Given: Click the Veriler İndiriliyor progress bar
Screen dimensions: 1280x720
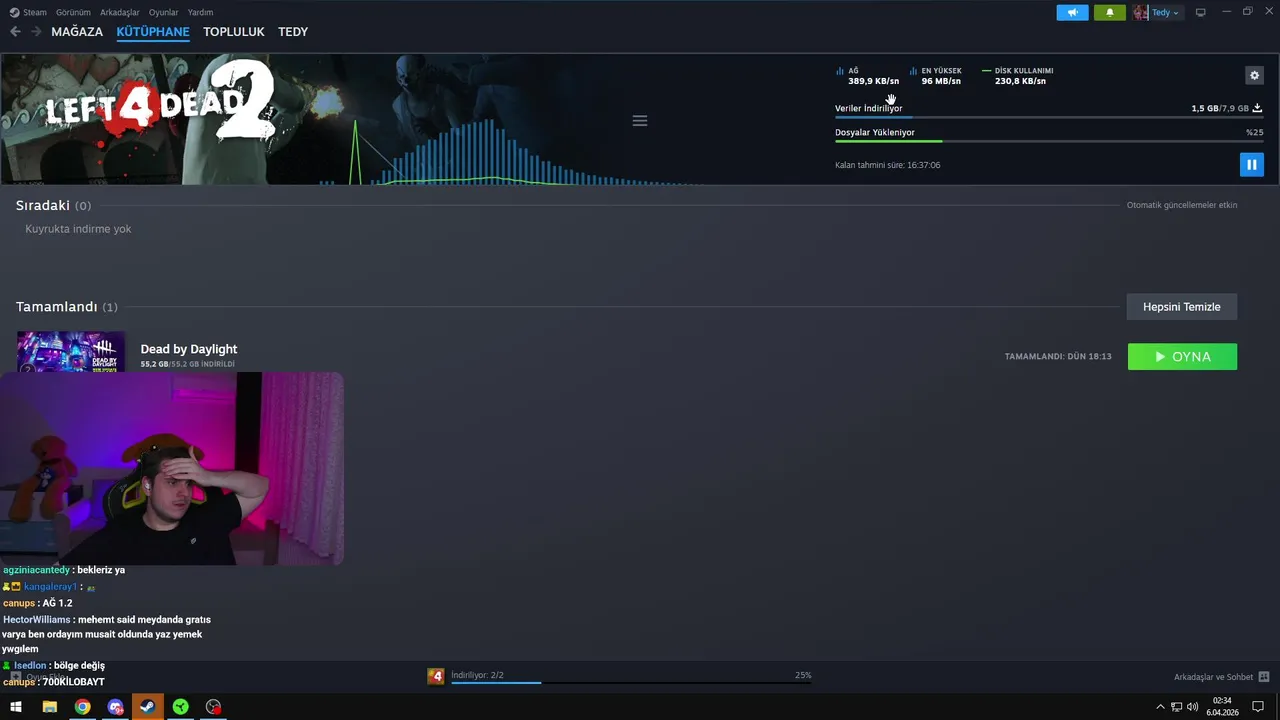Looking at the screenshot, I should tap(1049, 117).
